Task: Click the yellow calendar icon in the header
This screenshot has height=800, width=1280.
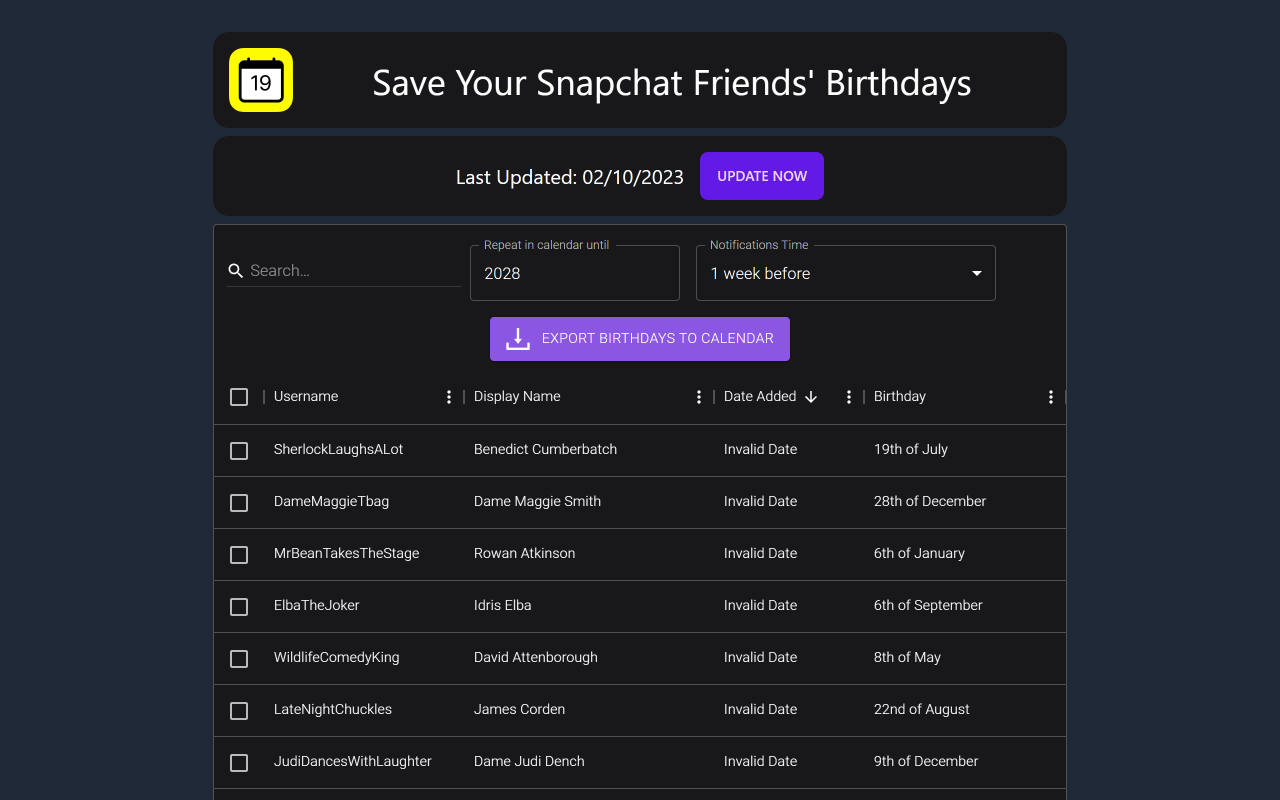Action: click(x=260, y=80)
